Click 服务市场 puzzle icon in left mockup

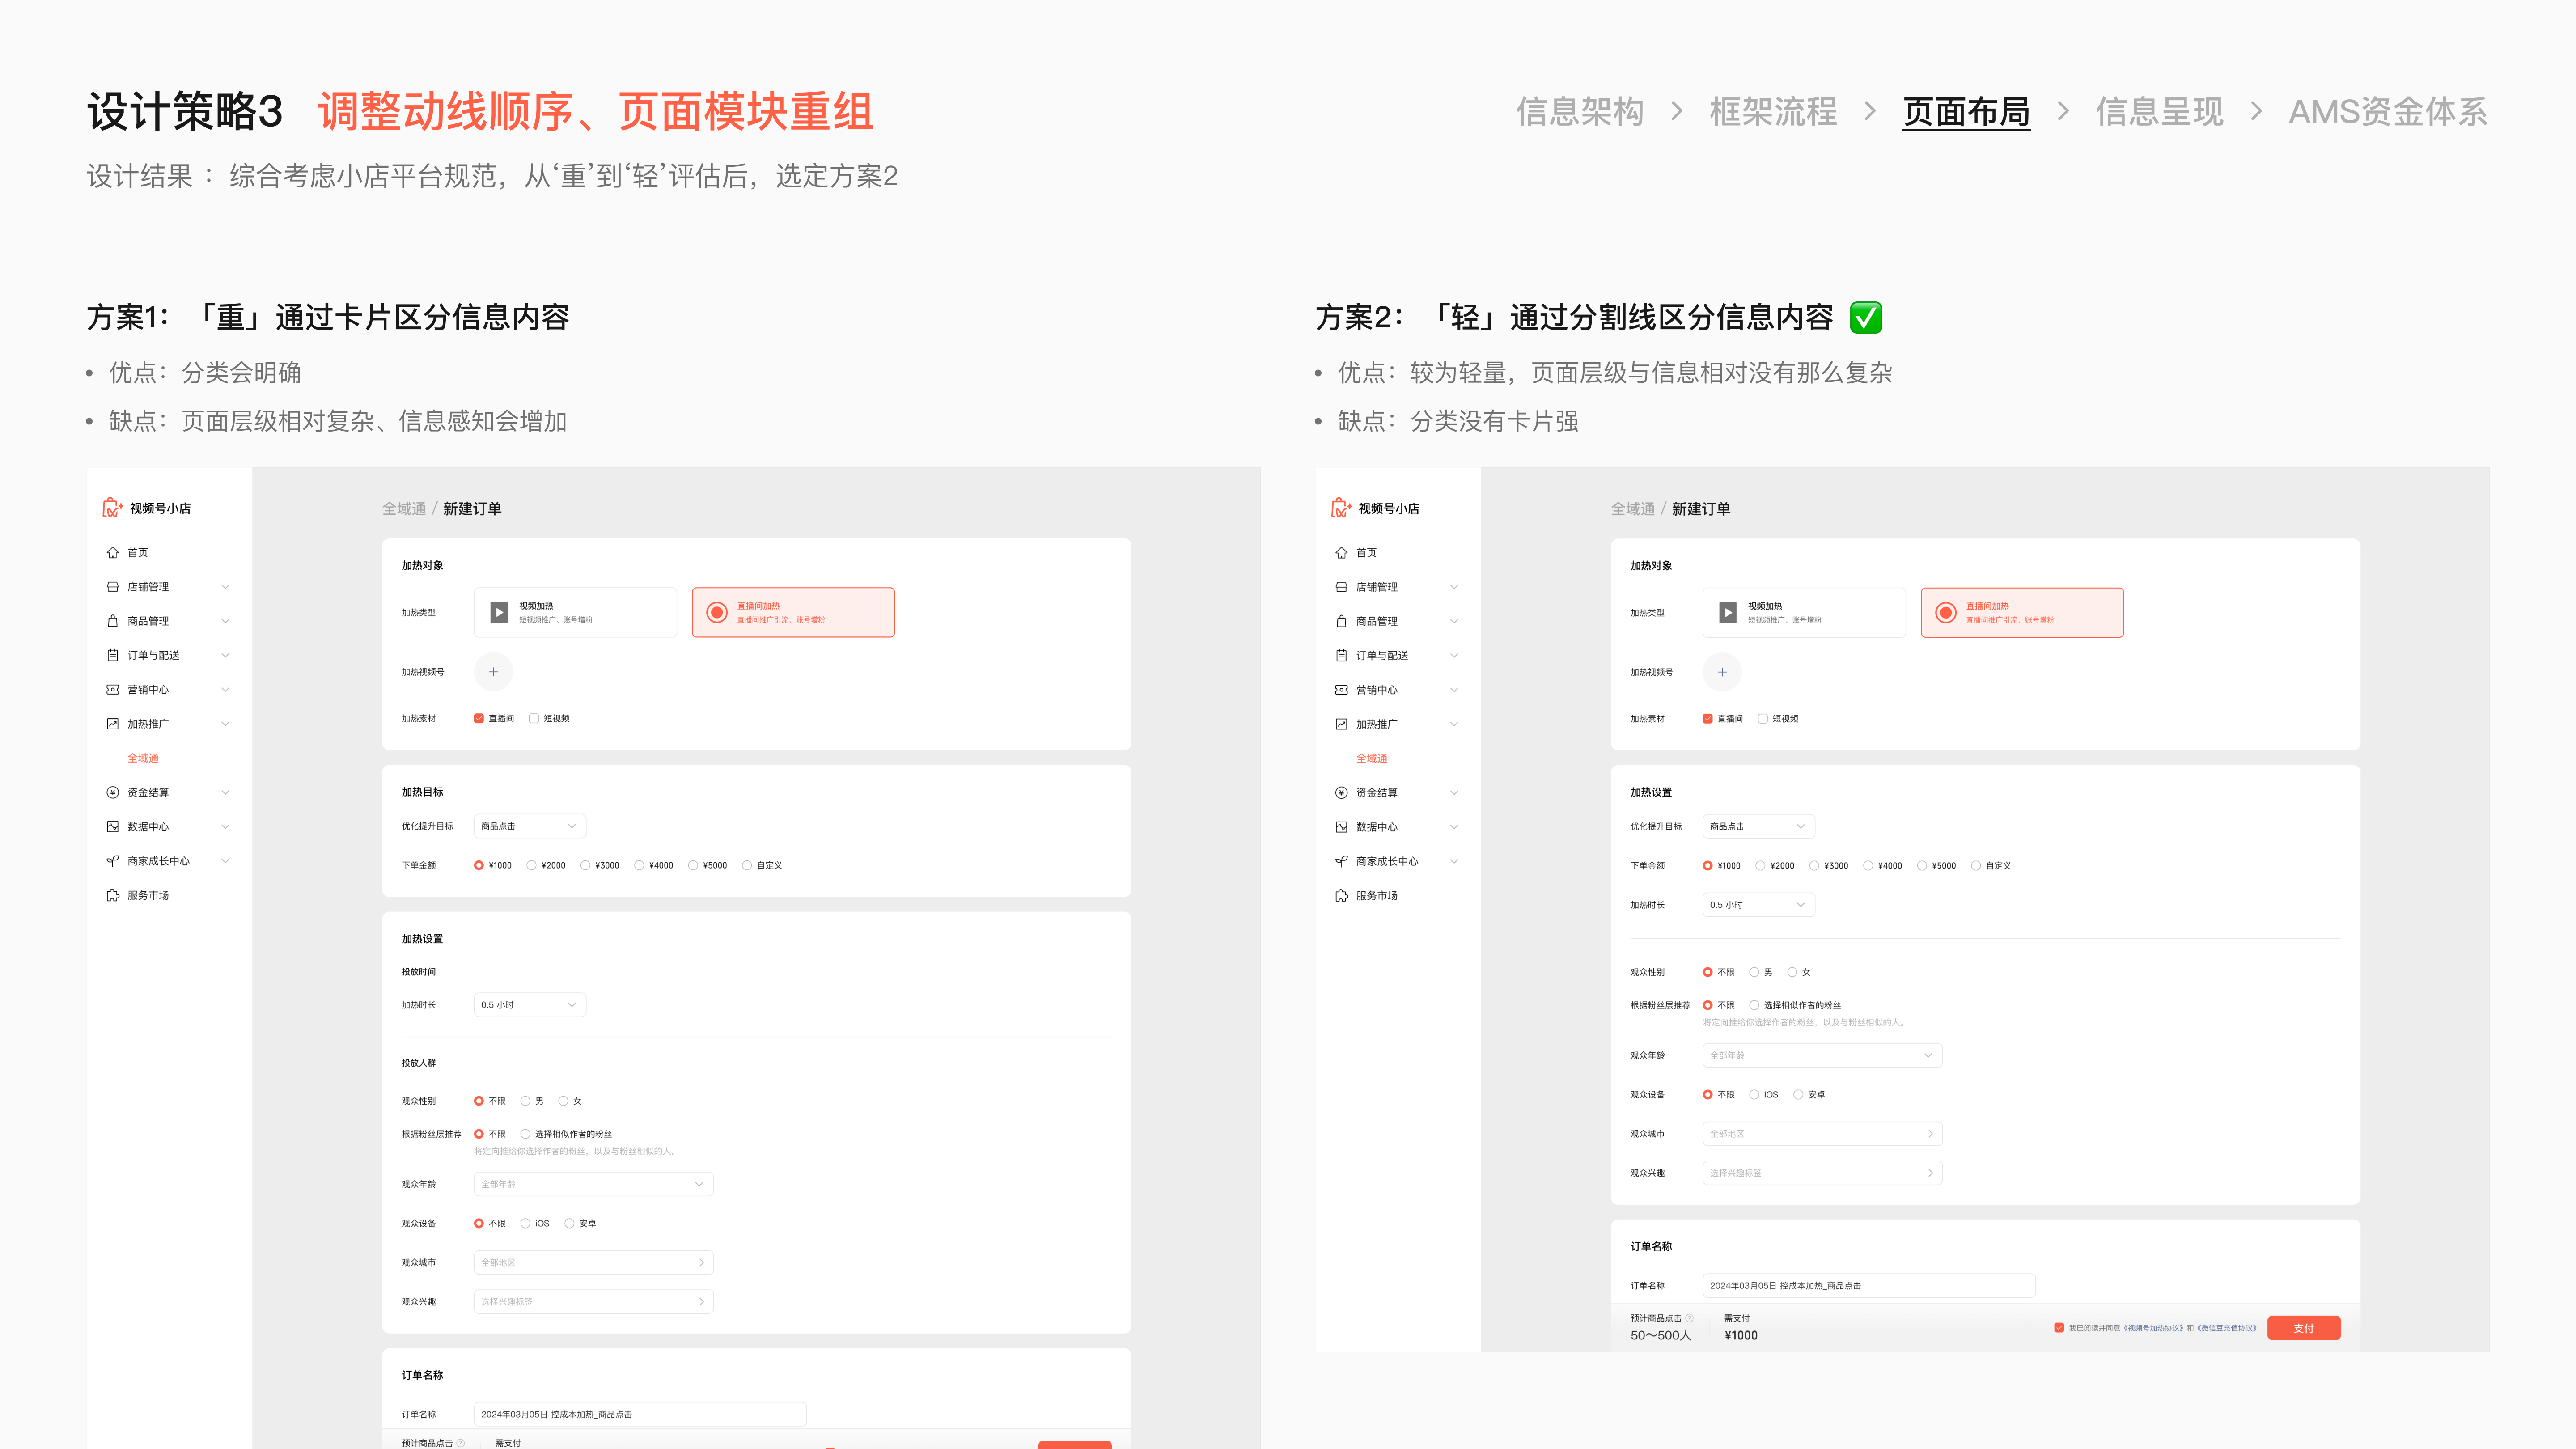(x=113, y=895)
